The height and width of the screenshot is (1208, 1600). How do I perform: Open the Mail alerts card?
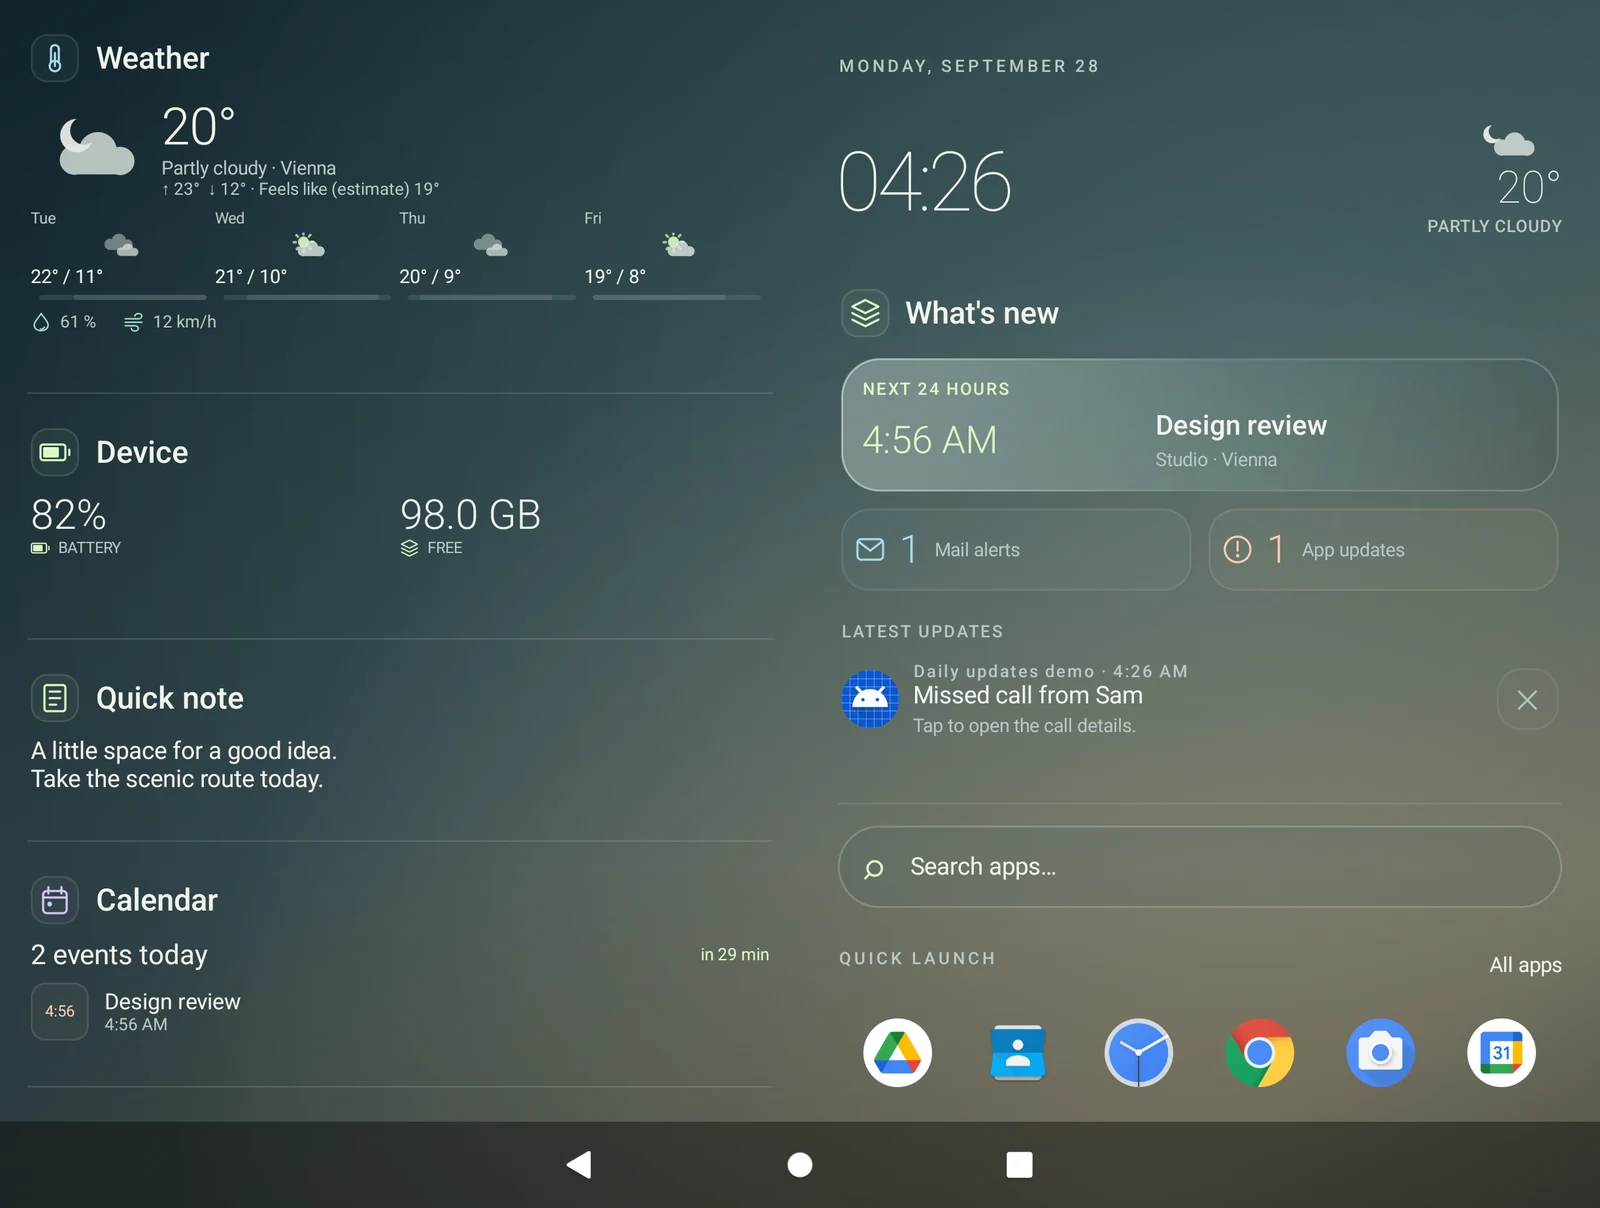(1016, 550)
